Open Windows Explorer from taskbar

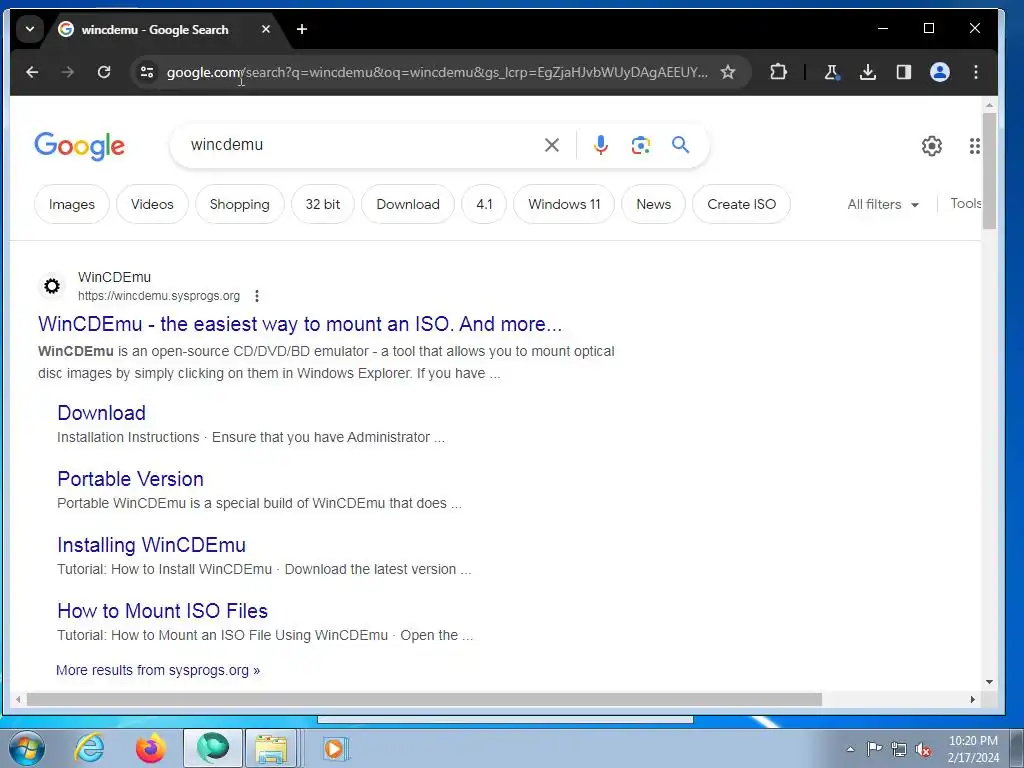271,748
